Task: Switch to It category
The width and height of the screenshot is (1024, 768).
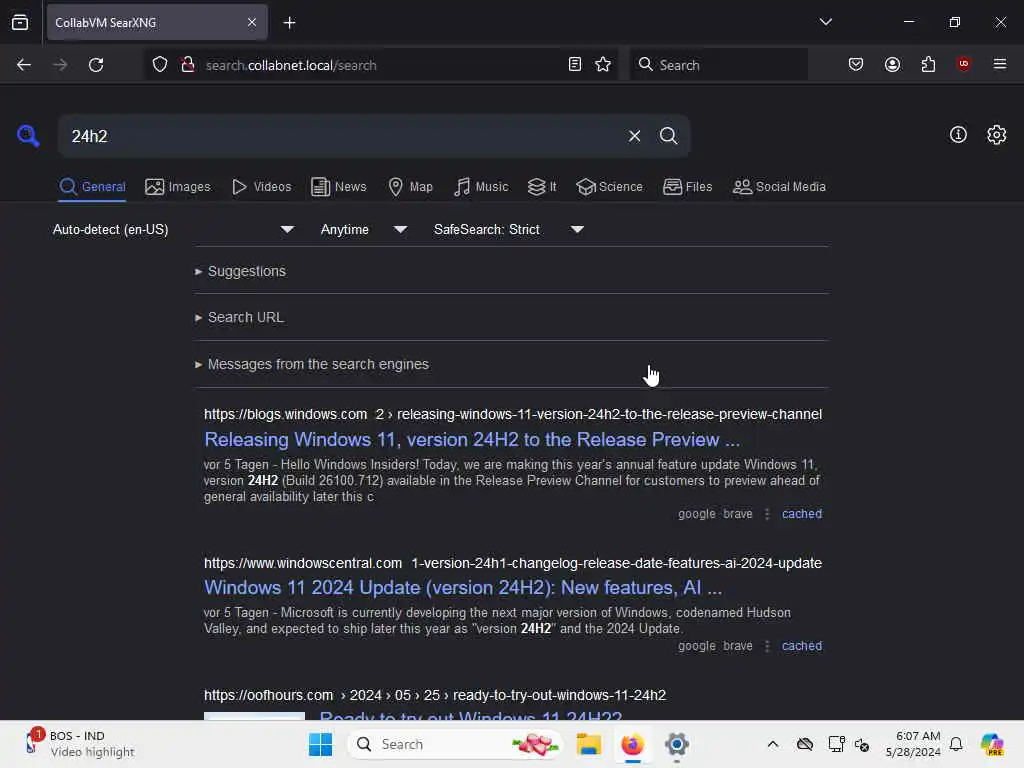Action: tap(542, 187)
